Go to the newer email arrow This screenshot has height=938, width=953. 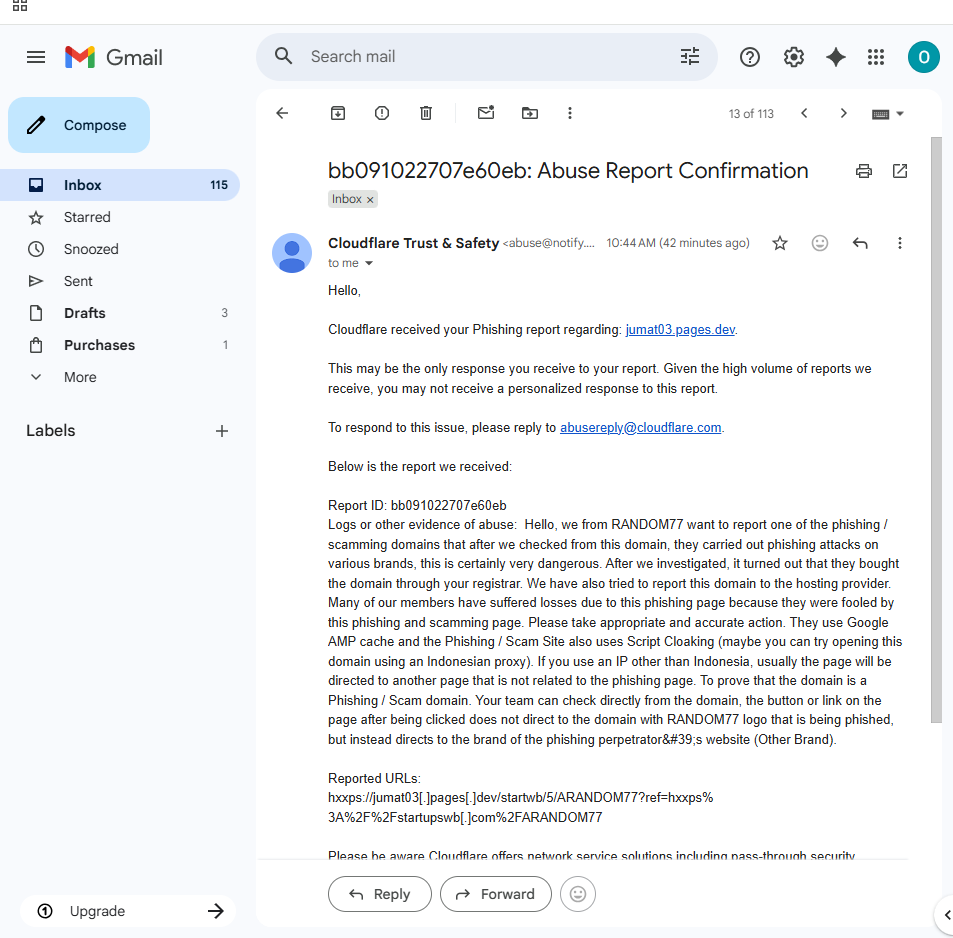click(804, 113)
